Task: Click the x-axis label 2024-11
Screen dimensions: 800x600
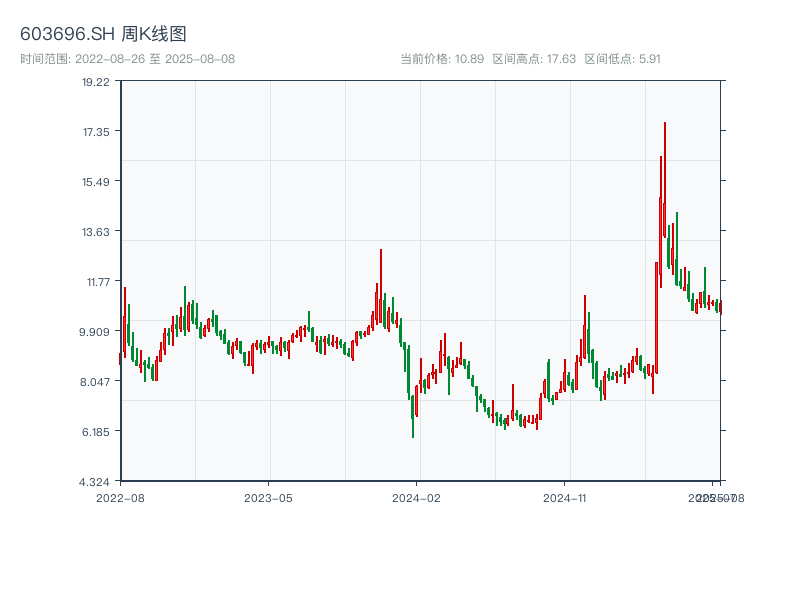Action: tap(564, 498)
